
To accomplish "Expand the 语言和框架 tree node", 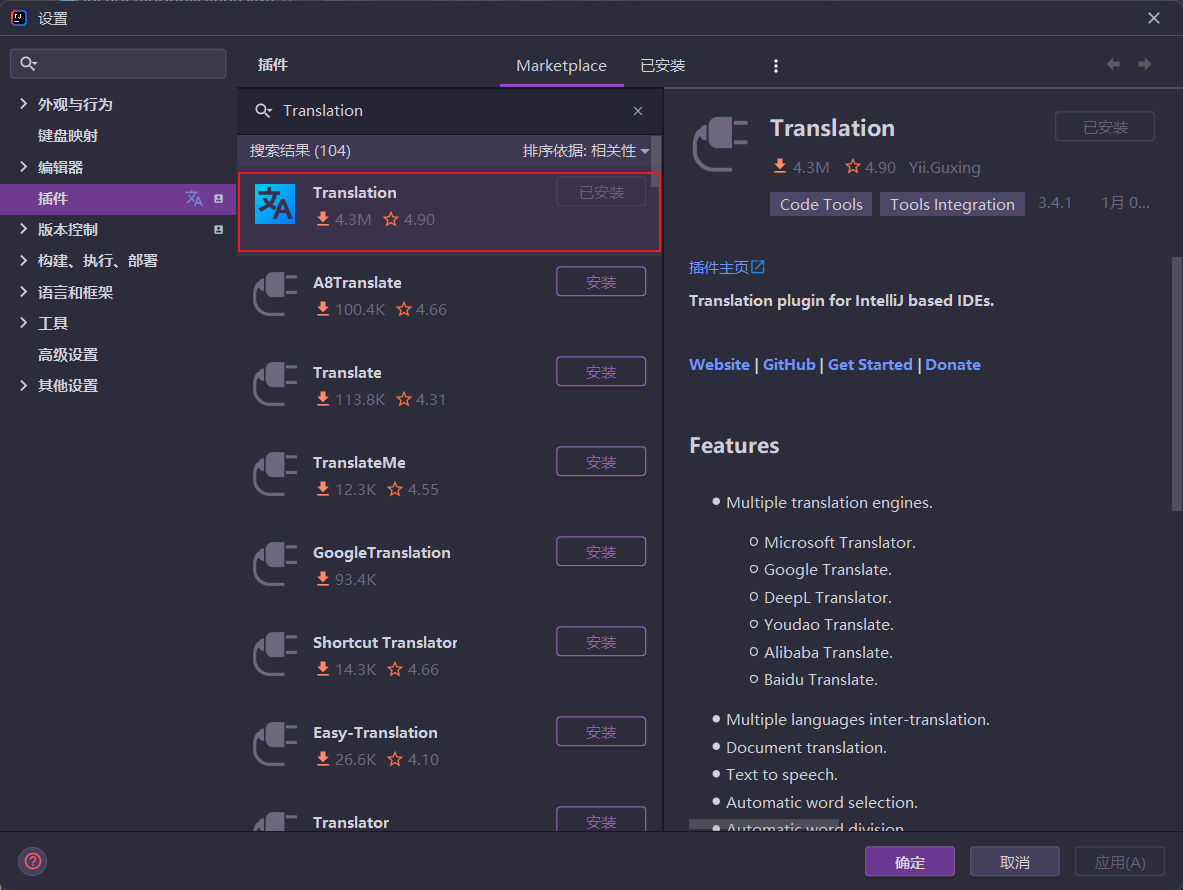I will 23,292.
